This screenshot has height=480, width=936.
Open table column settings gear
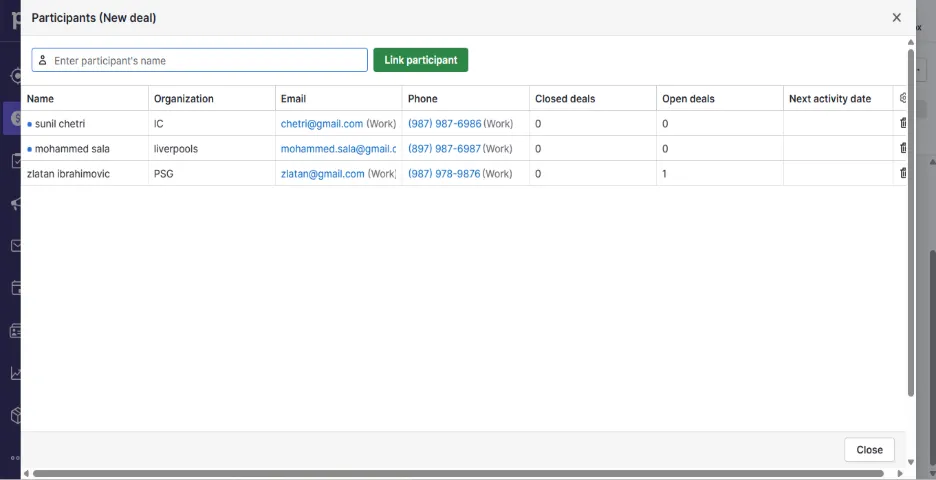903,98
